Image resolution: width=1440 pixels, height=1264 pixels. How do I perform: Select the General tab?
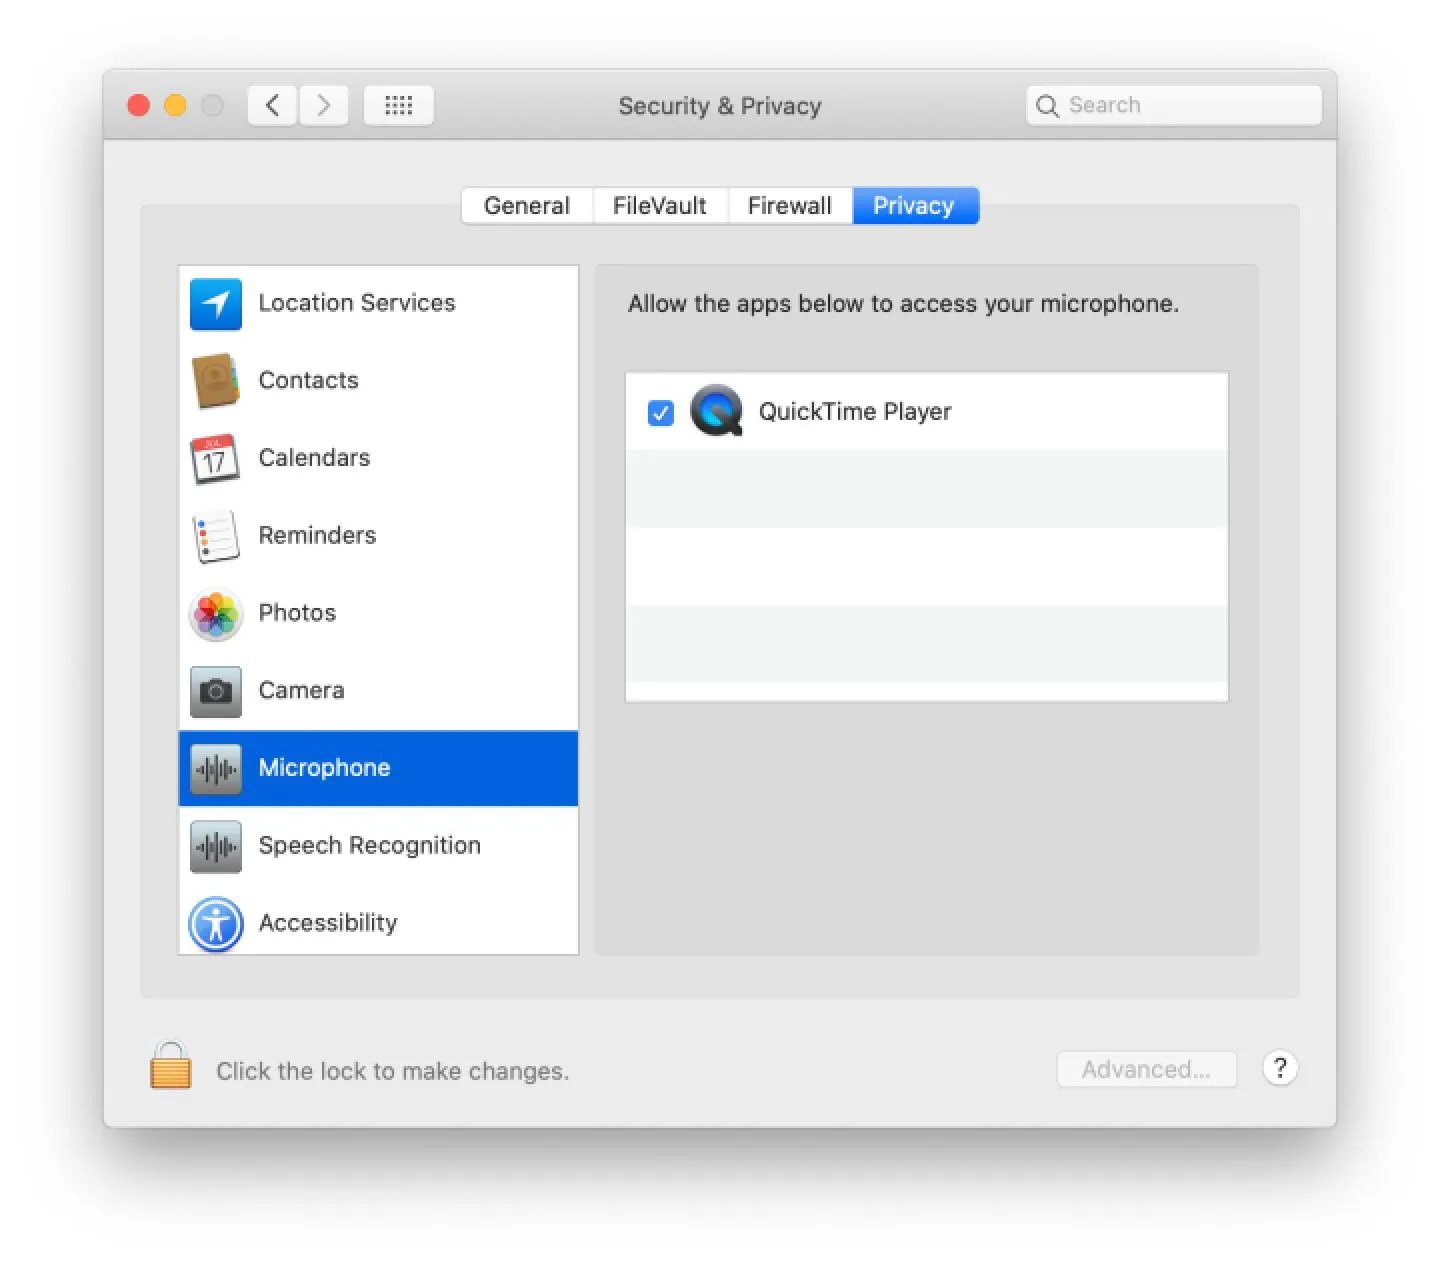pos(527,205)
